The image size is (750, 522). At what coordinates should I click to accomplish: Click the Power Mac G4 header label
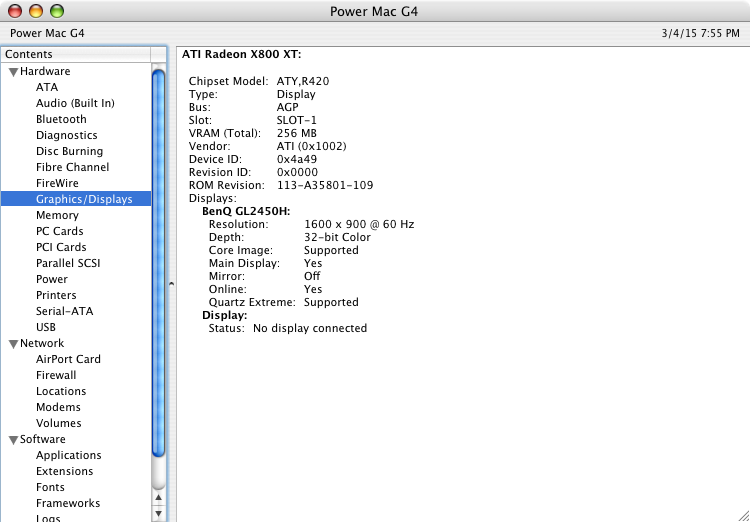[47, 33]
